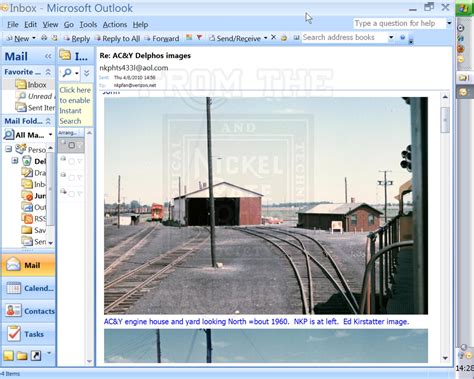Collapse the Mail Folders section

coord(48,121)
